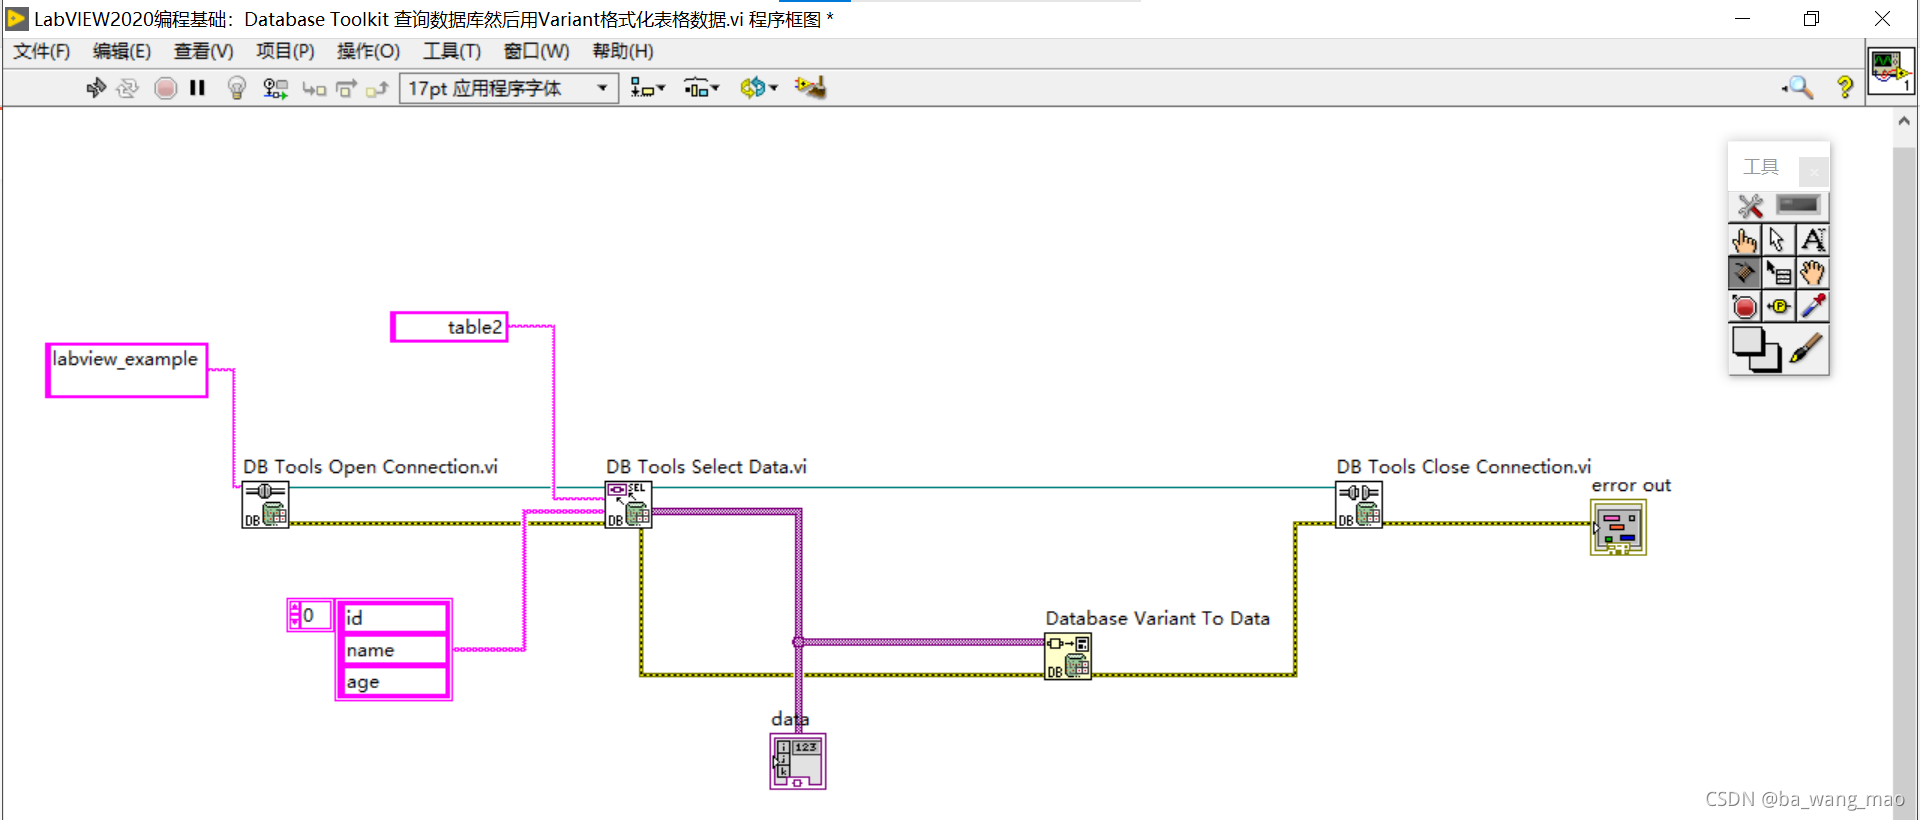Select the Set Color paintbrush tool
The width and height of the screenshot is (1920, 820).
1806,349
